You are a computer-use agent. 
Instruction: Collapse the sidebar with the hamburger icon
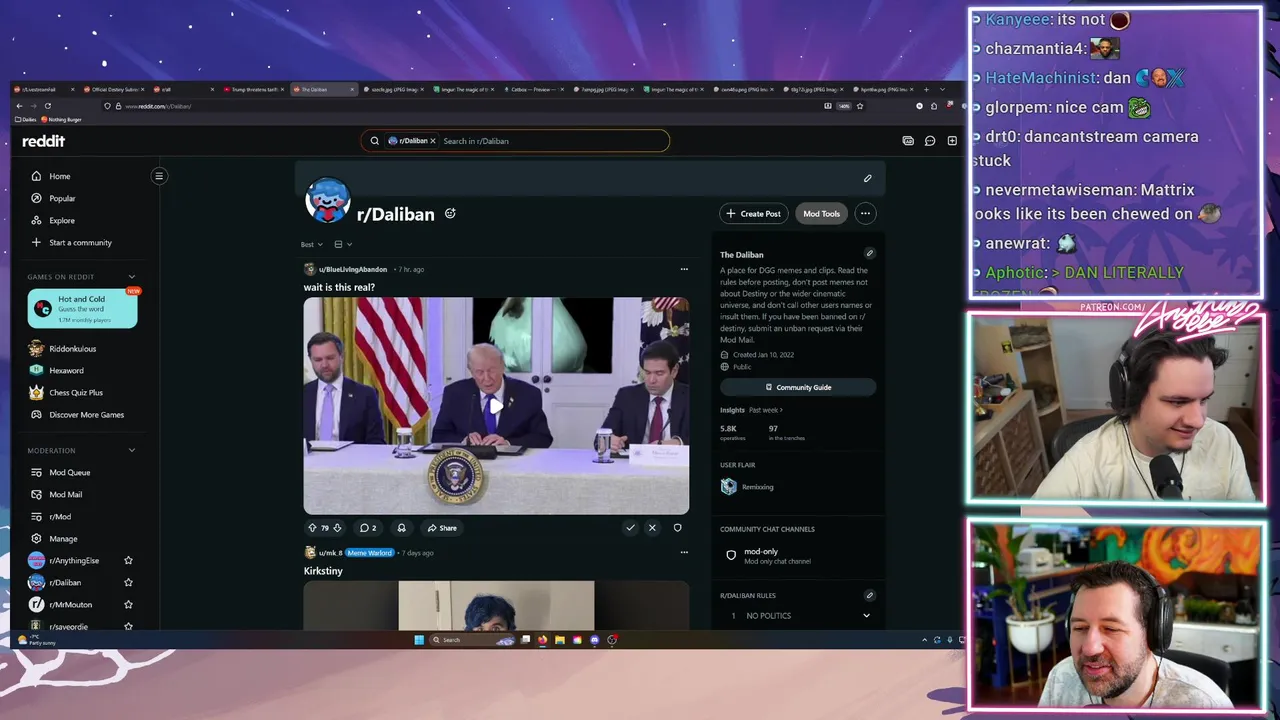tap(159, 176)
